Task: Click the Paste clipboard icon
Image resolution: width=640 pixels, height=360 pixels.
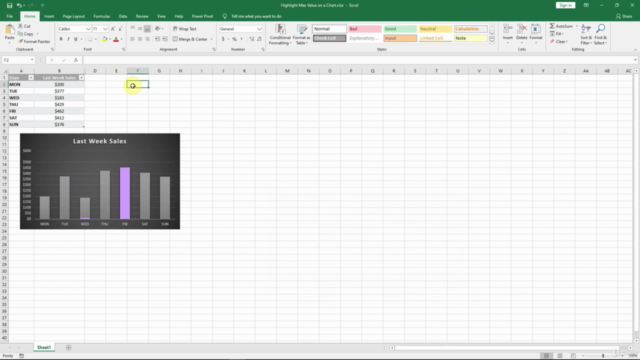Action: [x=9, y=30]
